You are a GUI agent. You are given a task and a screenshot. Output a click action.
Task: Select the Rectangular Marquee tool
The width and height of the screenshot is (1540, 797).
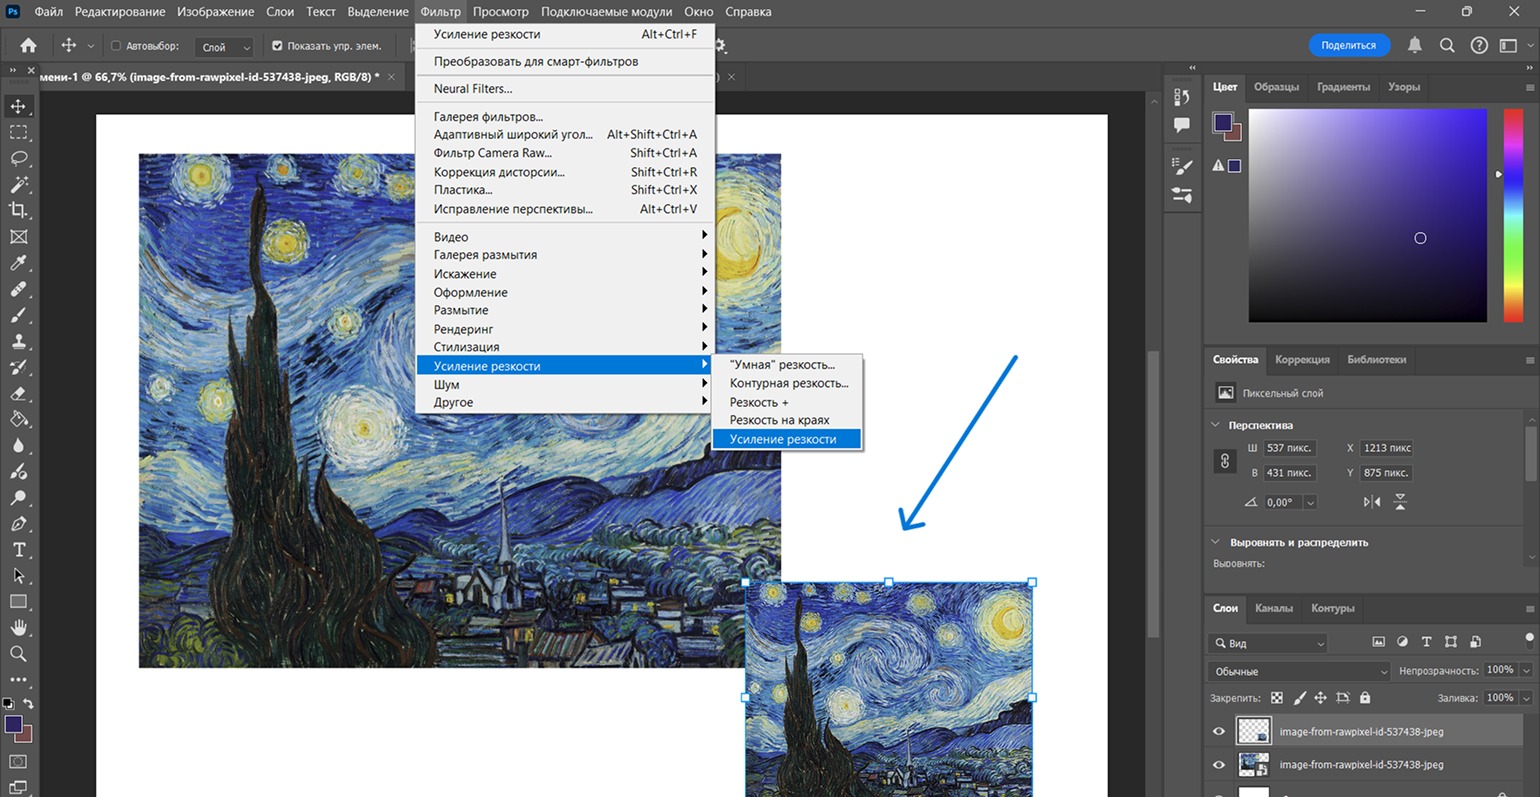pos(18,132)
